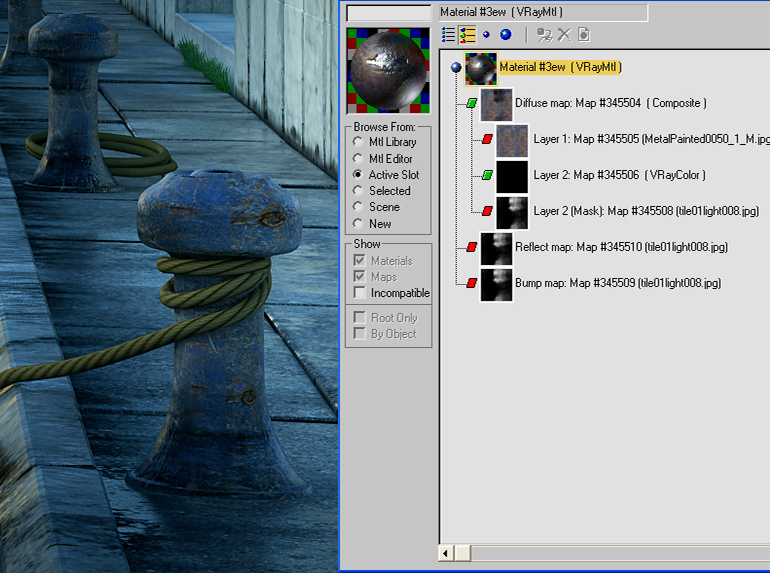Click material name field Material #3ew
778x573 pixels.
543,12
